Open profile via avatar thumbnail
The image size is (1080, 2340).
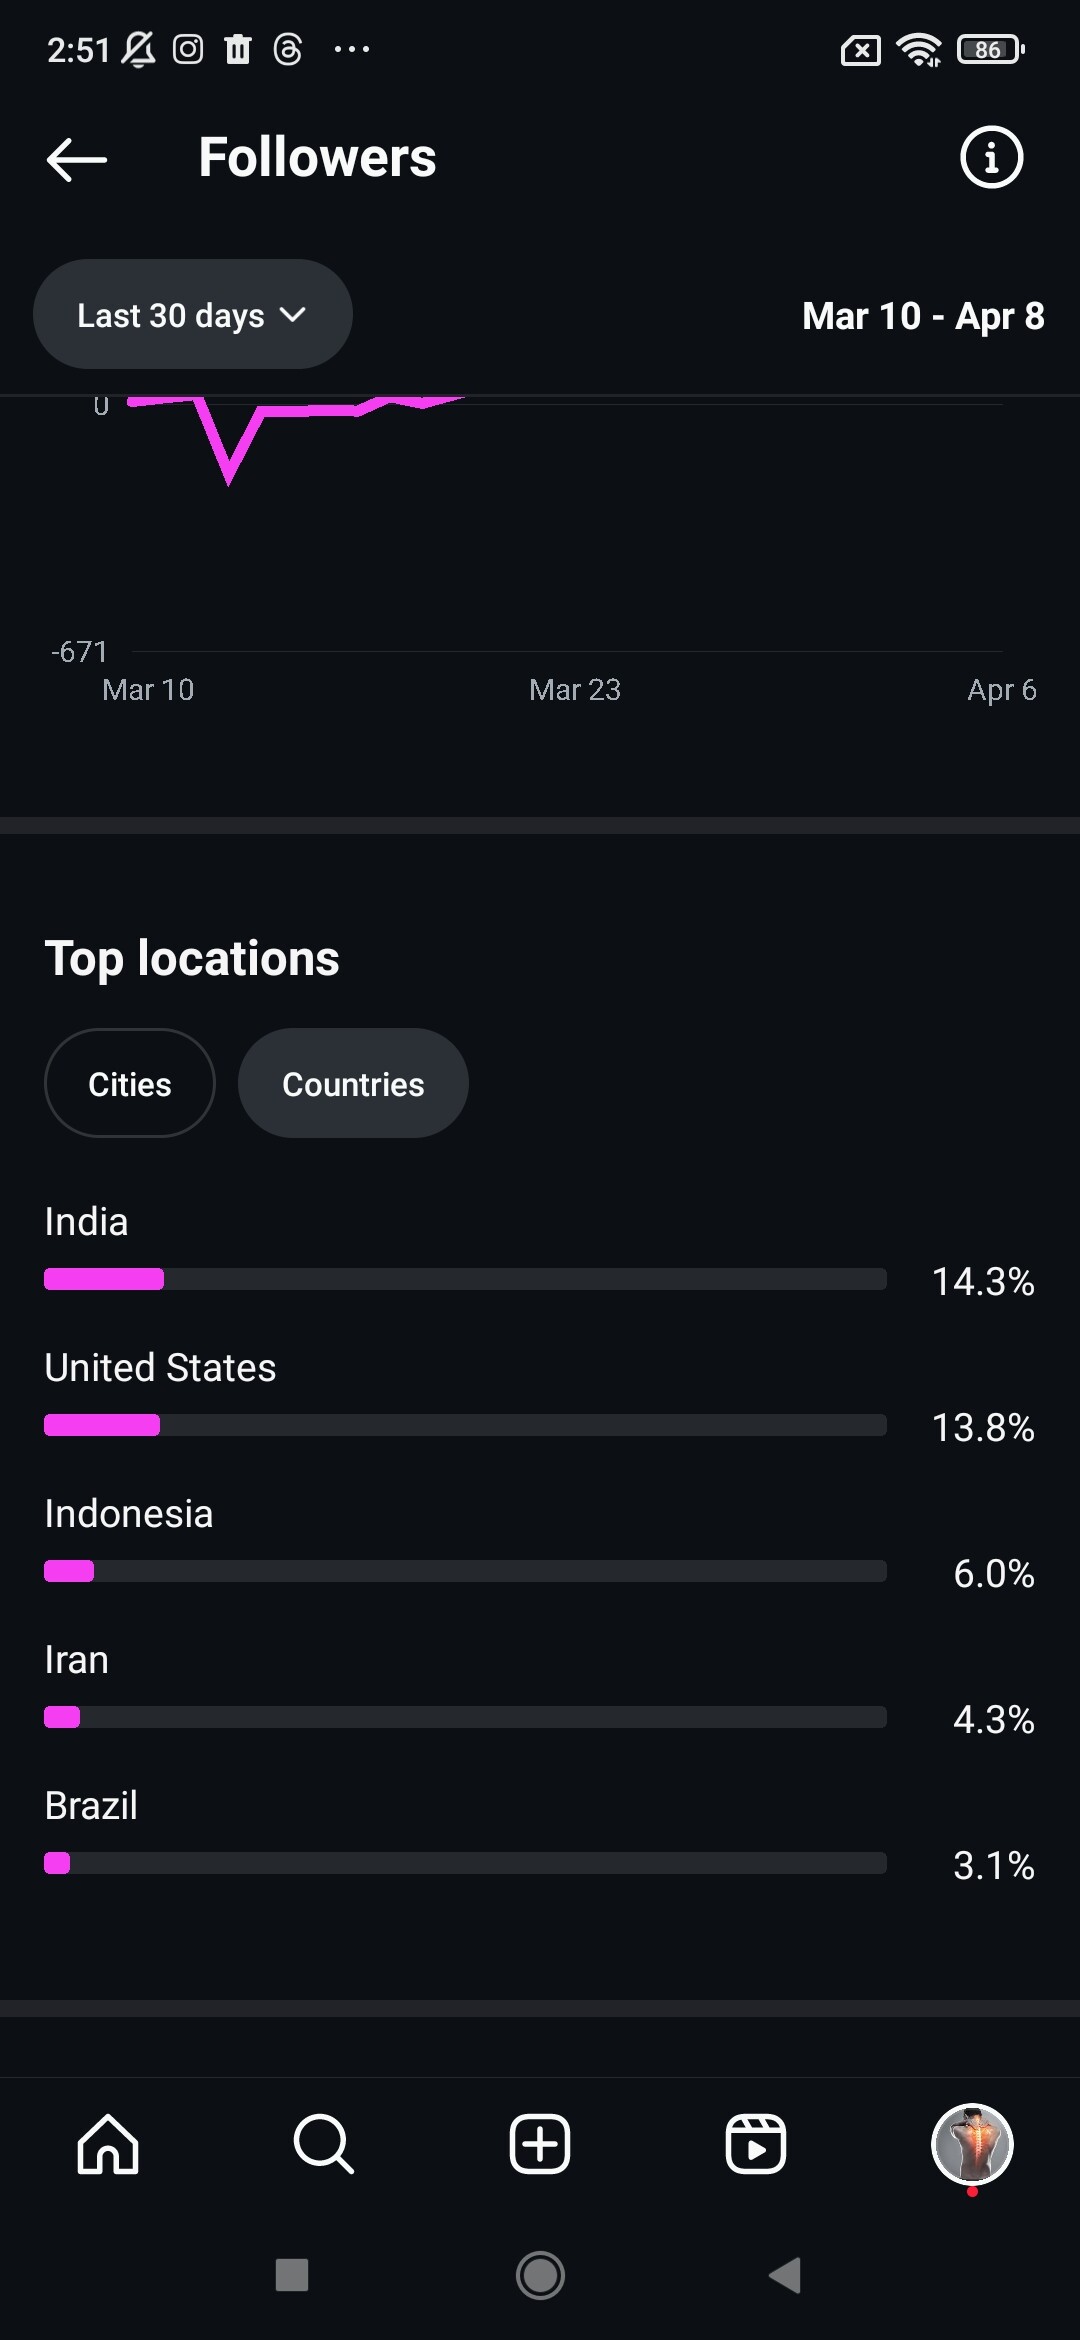click(x=972, y=2144)
